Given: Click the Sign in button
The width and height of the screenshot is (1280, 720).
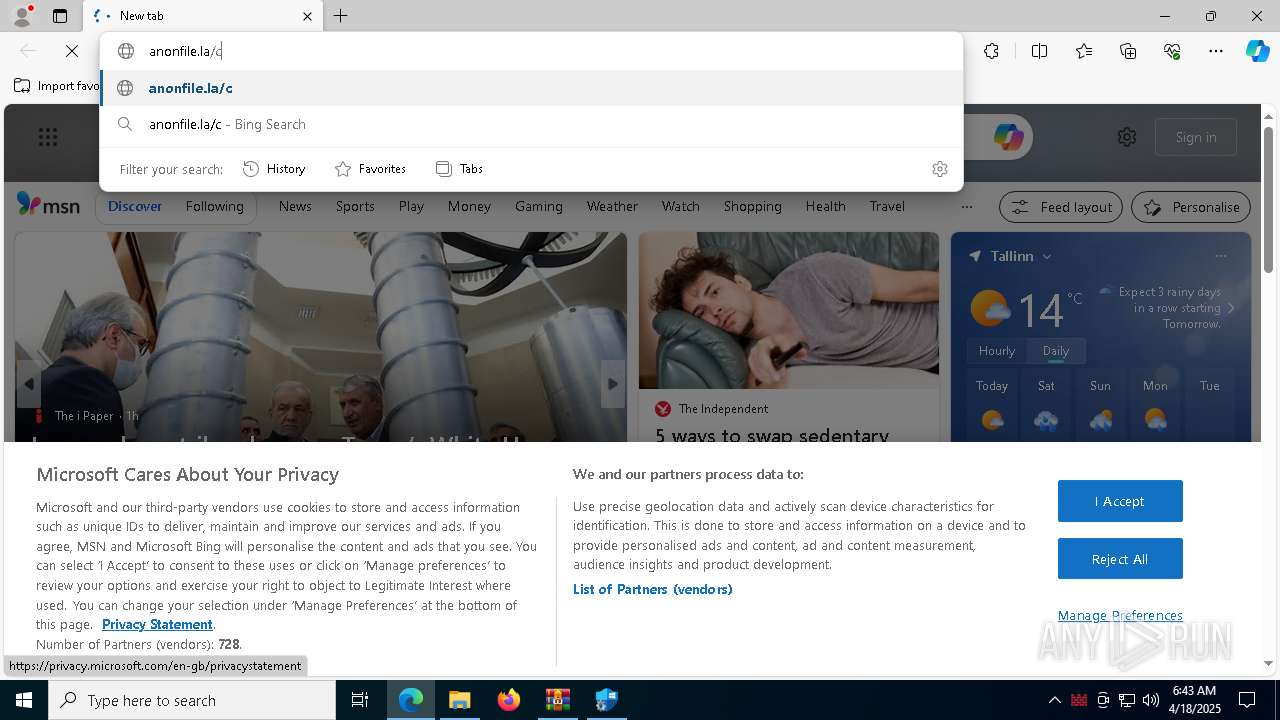Looking at the screenshot, I should pos(1196,137).
